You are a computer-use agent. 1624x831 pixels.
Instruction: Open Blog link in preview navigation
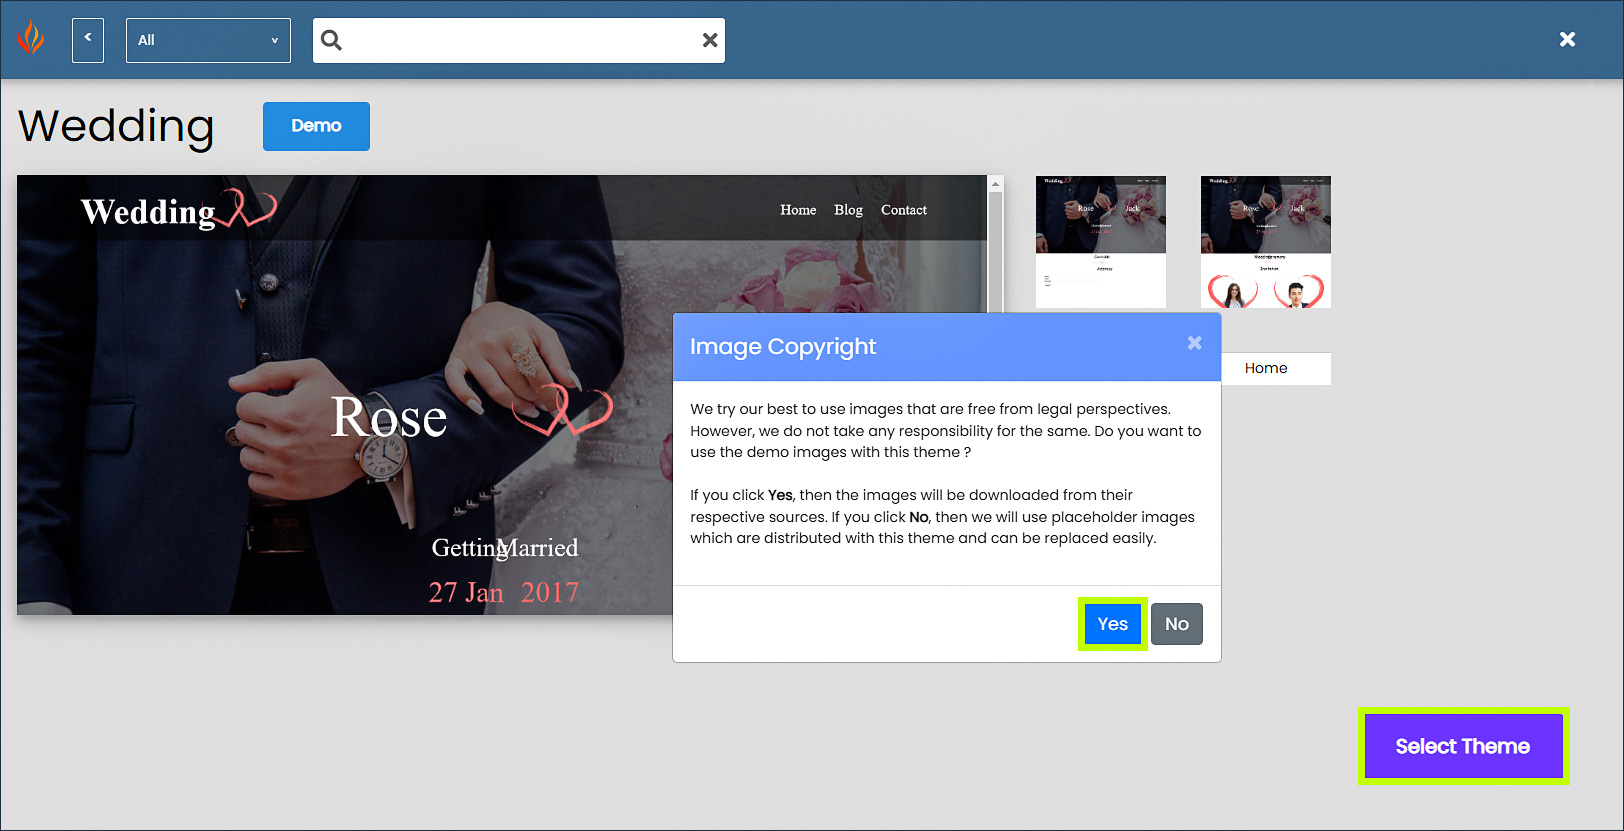[848, 210]
